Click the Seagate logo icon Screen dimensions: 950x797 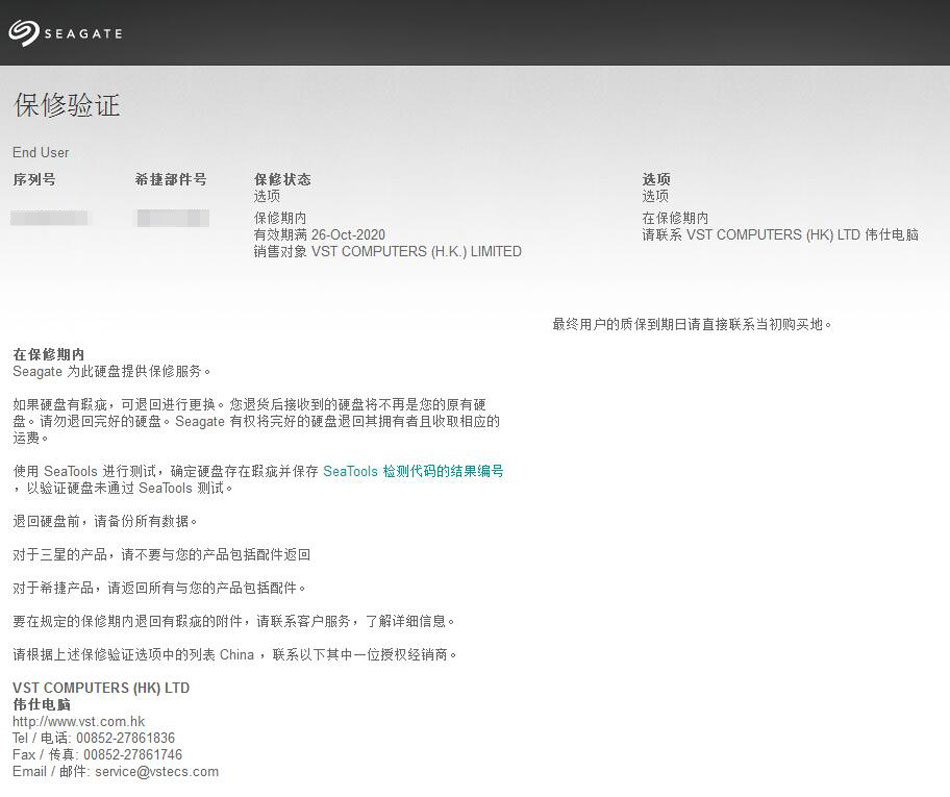click(x=22, y=32)
